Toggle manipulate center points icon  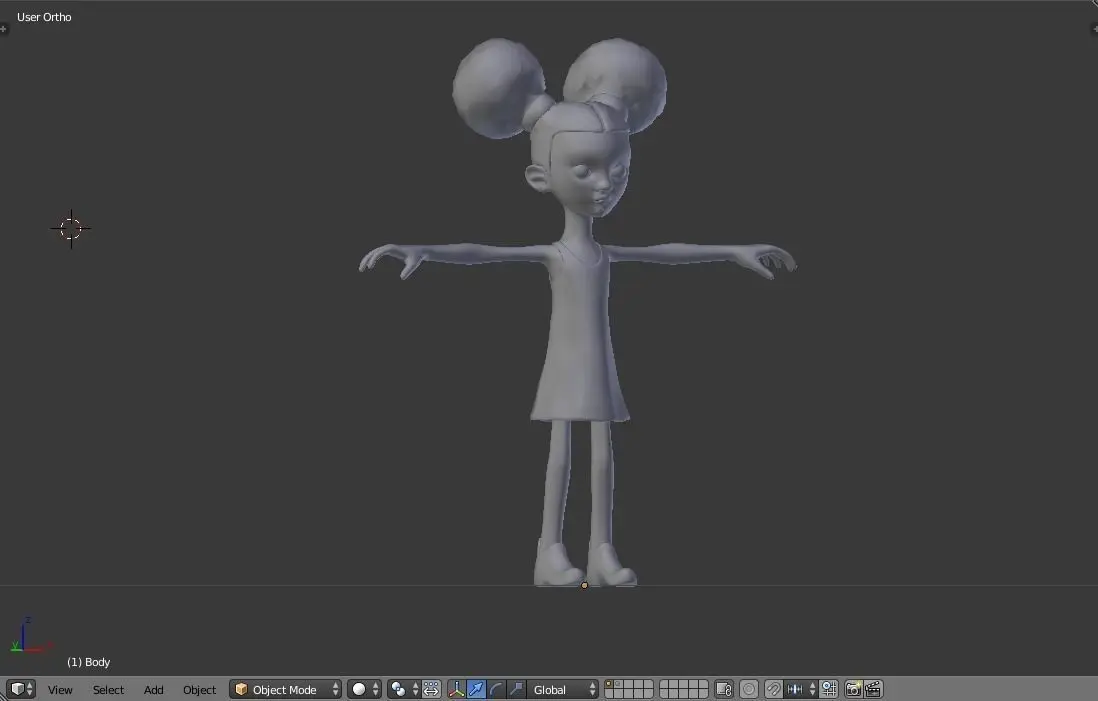[431, 689]
